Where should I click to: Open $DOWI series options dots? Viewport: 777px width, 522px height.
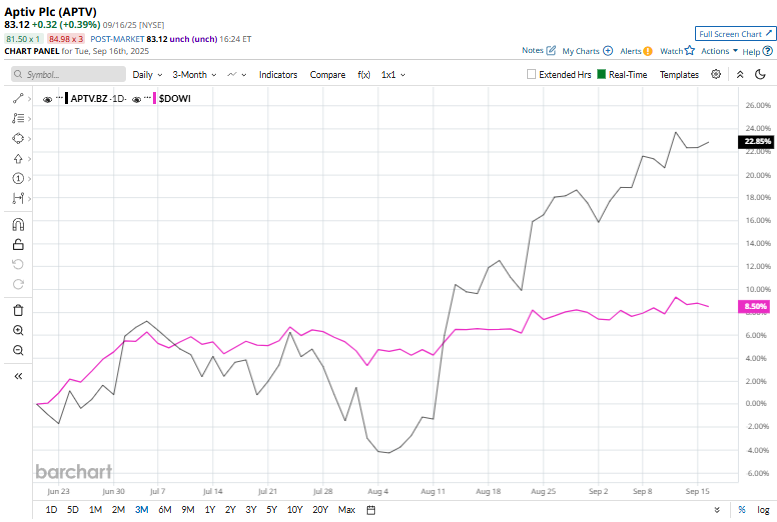tap(147, 98)
